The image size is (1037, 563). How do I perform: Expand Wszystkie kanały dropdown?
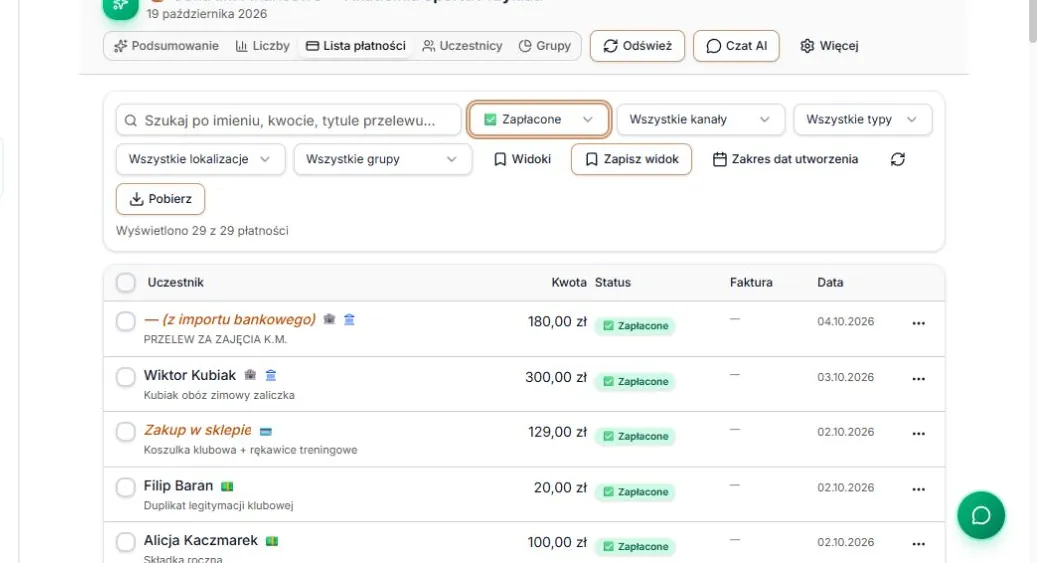tap(700, 120)
